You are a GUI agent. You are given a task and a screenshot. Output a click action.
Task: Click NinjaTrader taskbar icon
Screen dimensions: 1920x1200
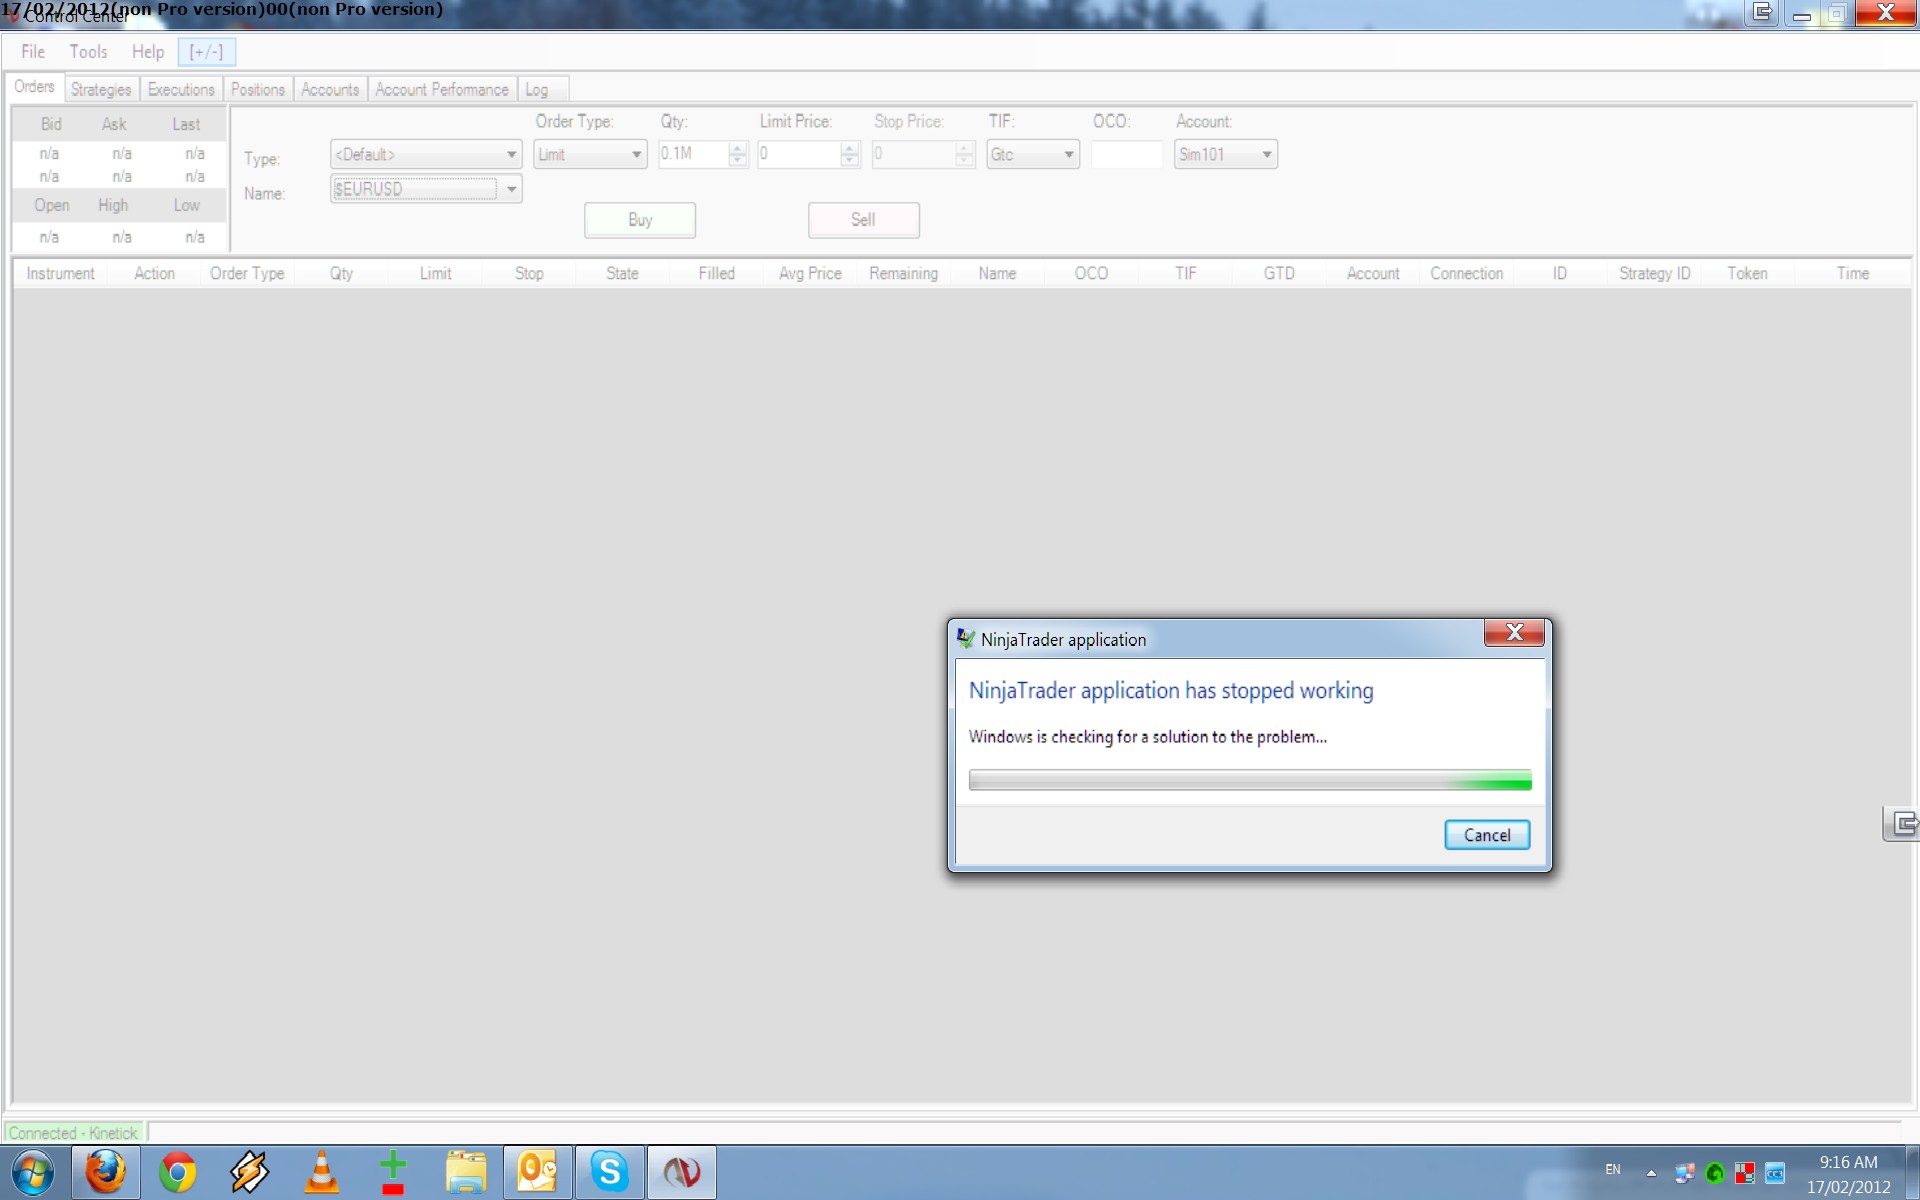pos(682,1172)
